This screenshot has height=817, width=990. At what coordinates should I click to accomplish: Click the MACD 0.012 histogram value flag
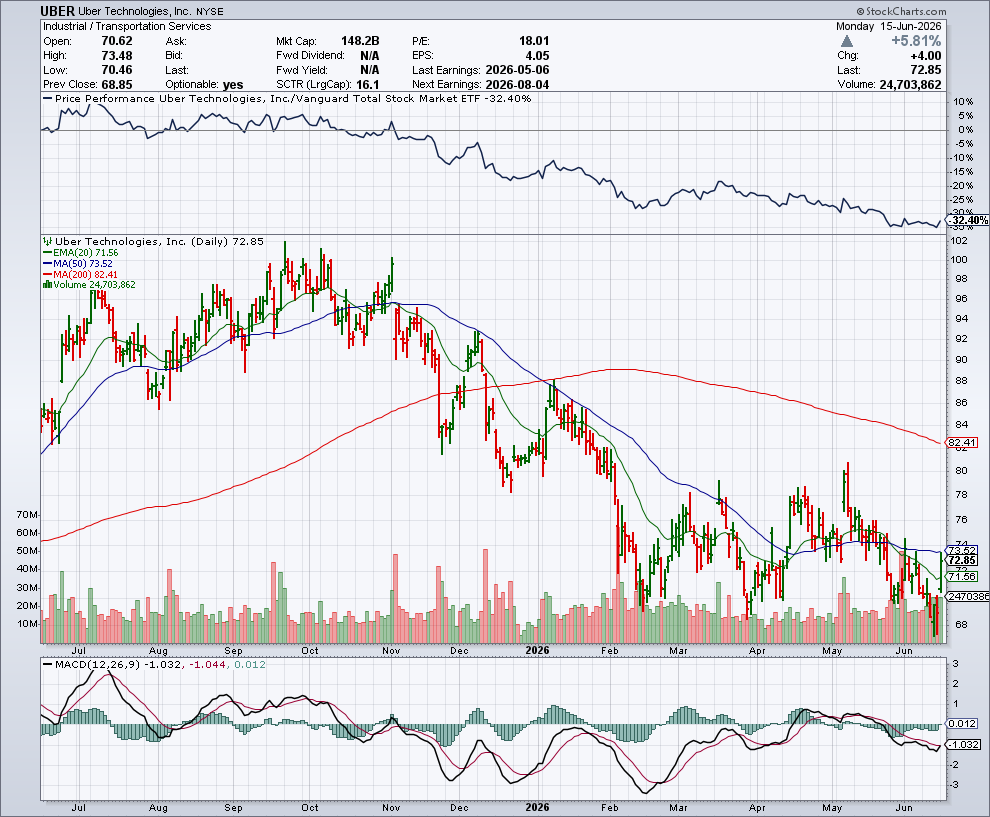963,724
